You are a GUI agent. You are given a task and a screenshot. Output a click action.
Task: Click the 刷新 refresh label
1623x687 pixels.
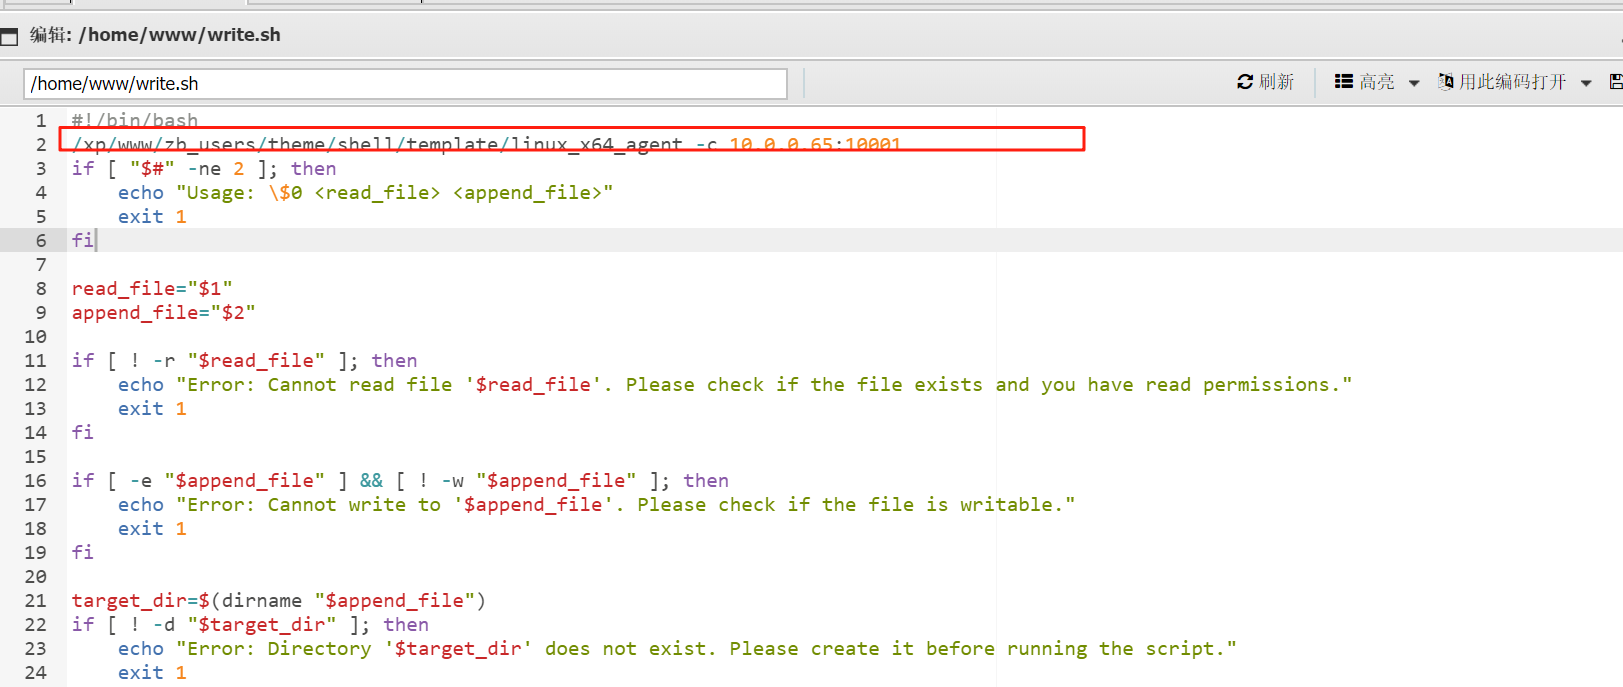pyautogui.click(x=1276, y=82)
